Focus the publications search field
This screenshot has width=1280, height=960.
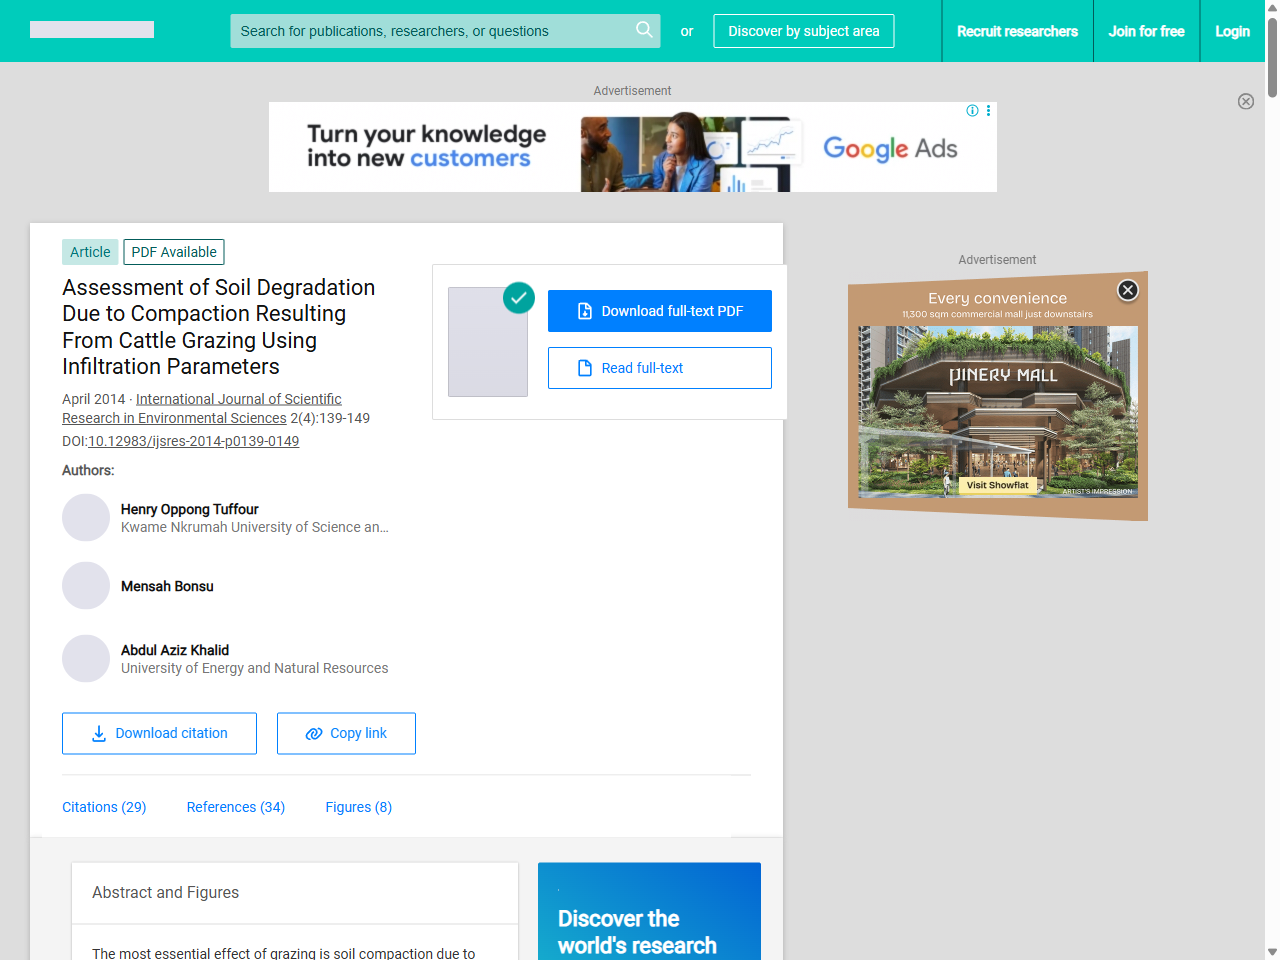coord(430,31)
